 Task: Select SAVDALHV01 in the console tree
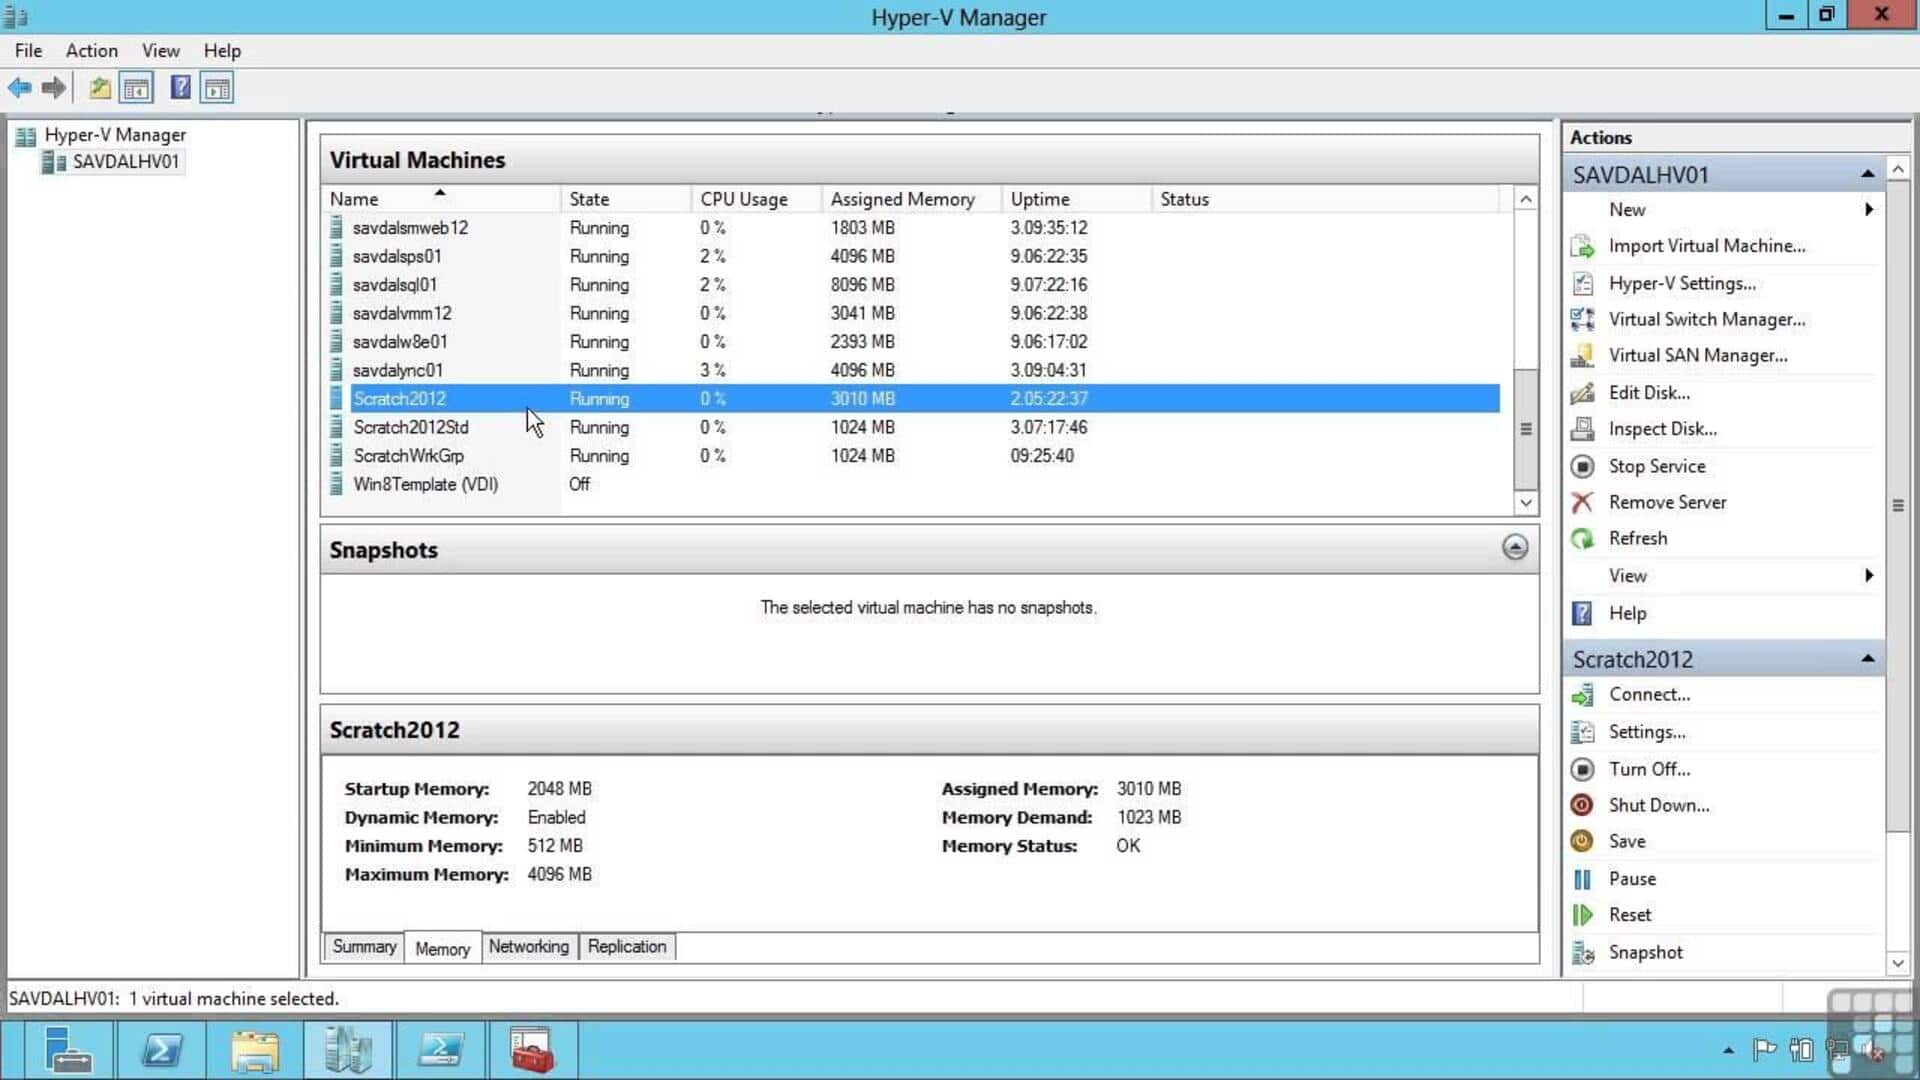[x=125, y=162]
